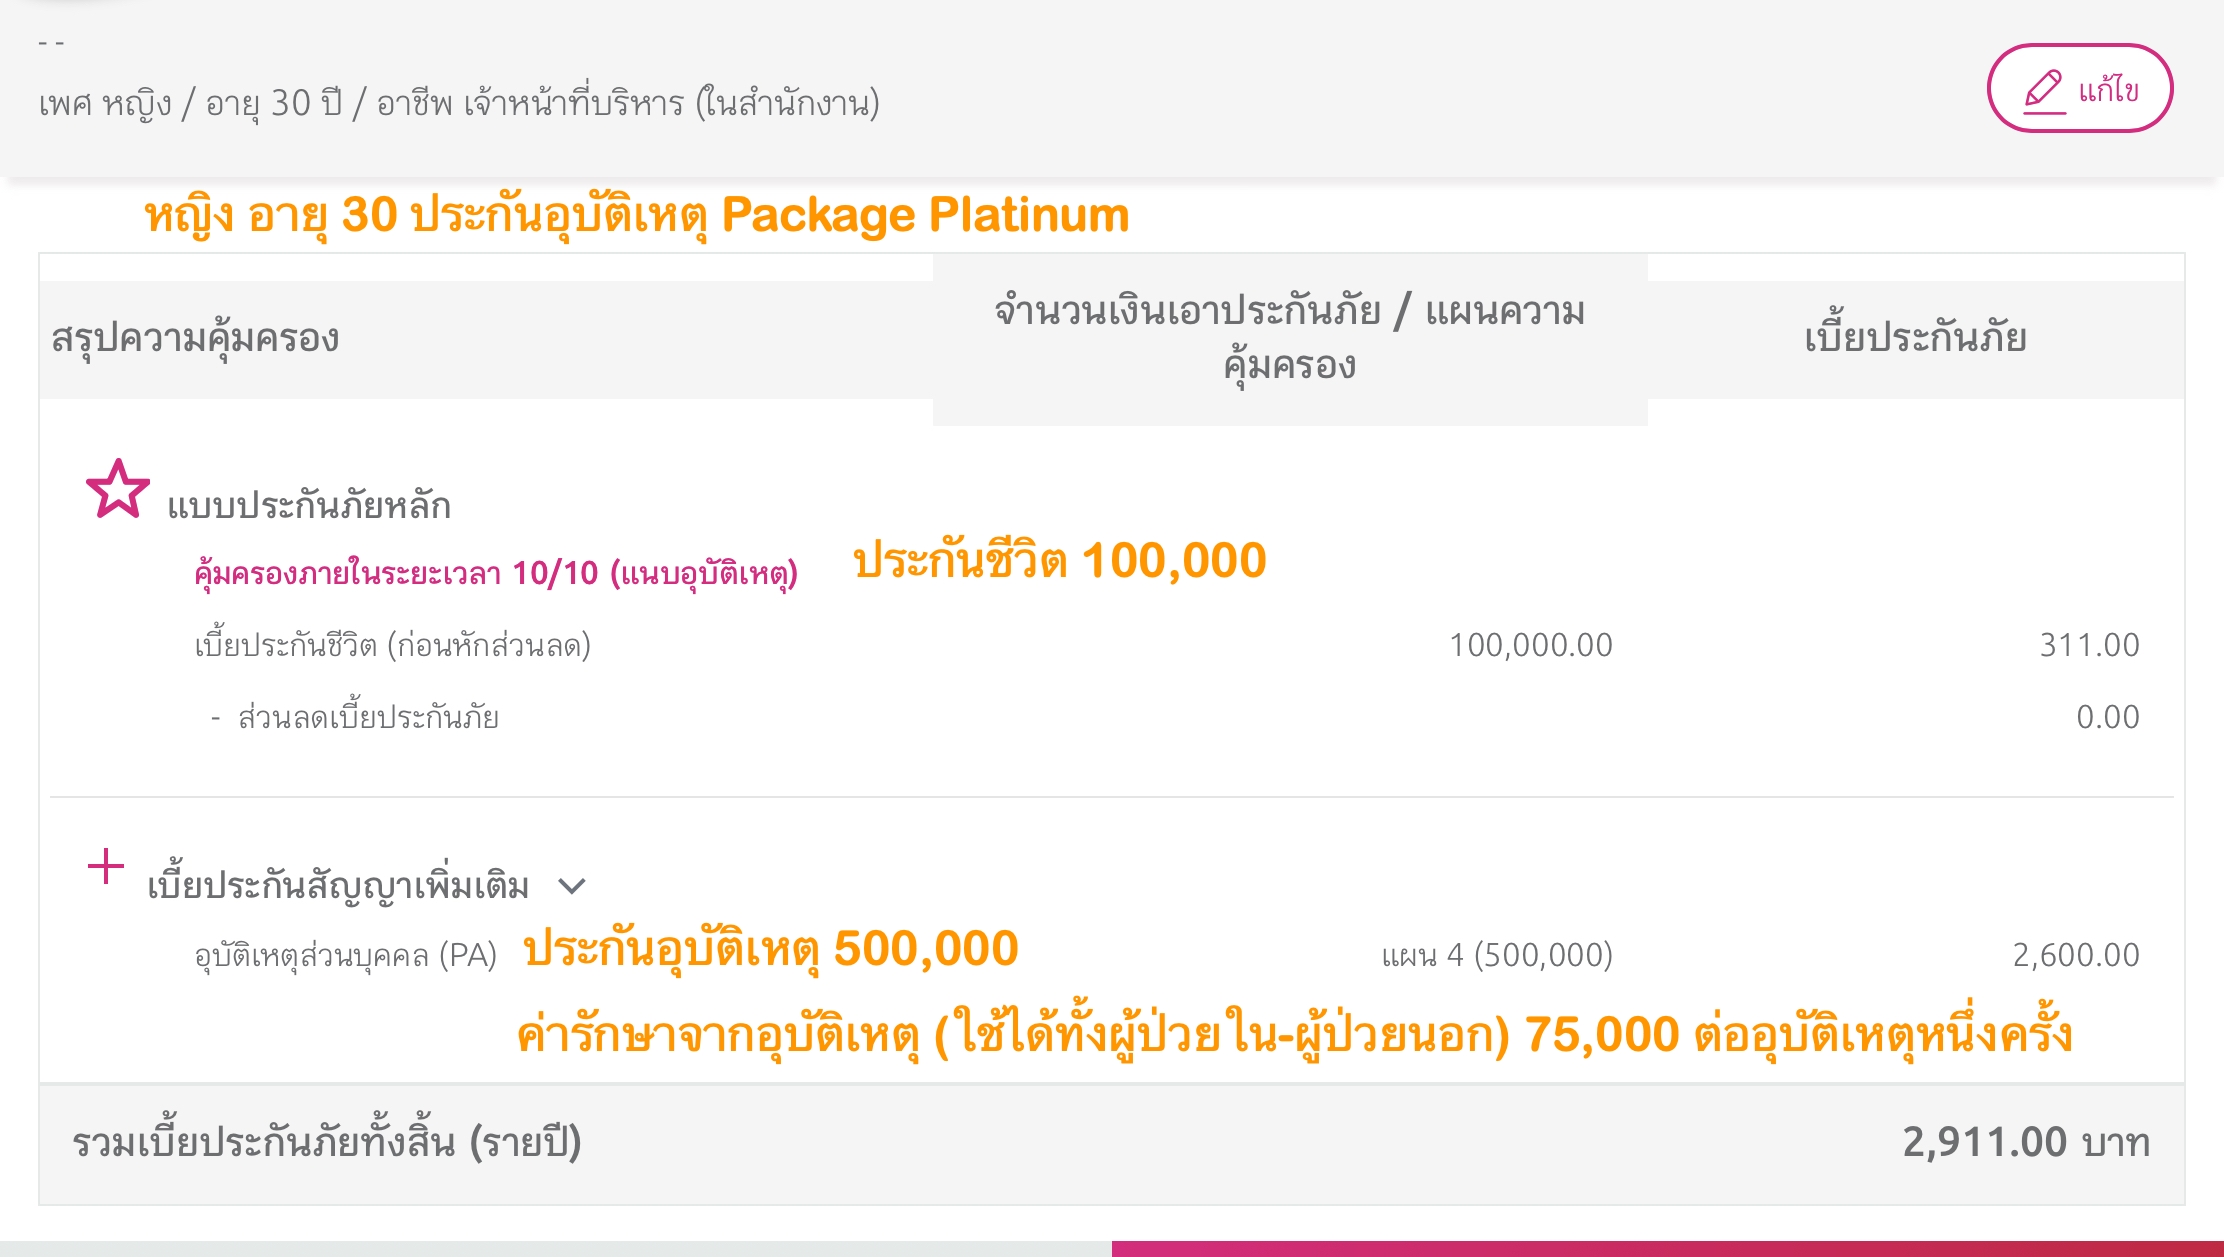Click the pink star icon beside แบบประกันภัยหลัก

(118, 490)
